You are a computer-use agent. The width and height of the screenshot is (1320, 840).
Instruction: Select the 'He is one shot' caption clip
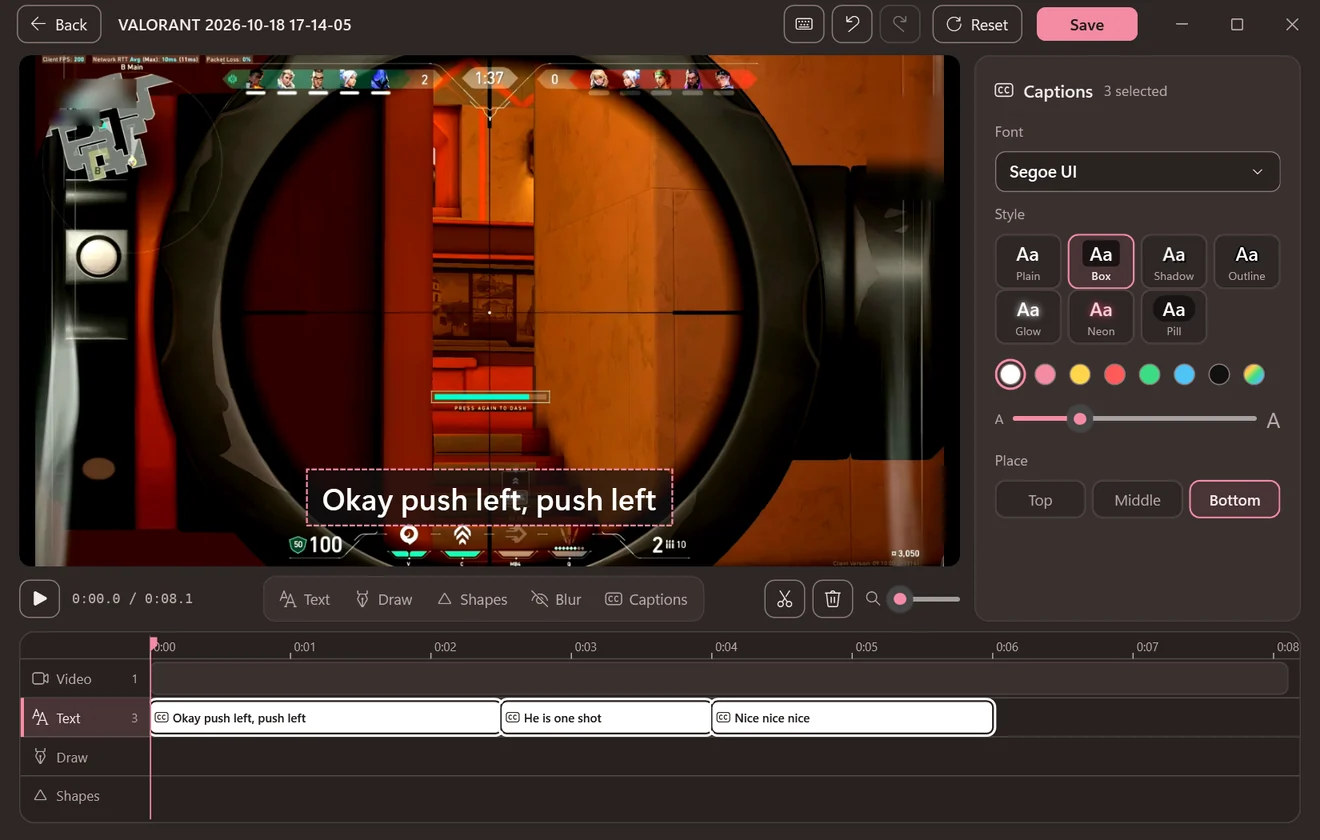606,718
